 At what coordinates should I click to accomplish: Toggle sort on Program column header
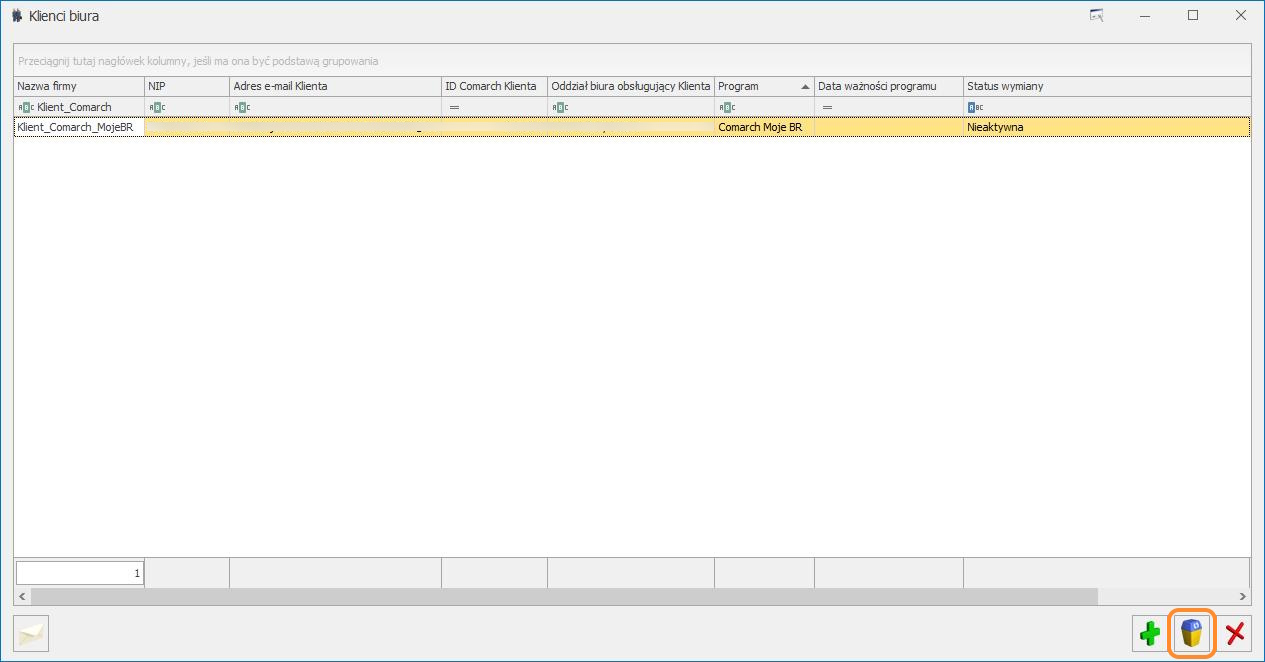point(764,87)
